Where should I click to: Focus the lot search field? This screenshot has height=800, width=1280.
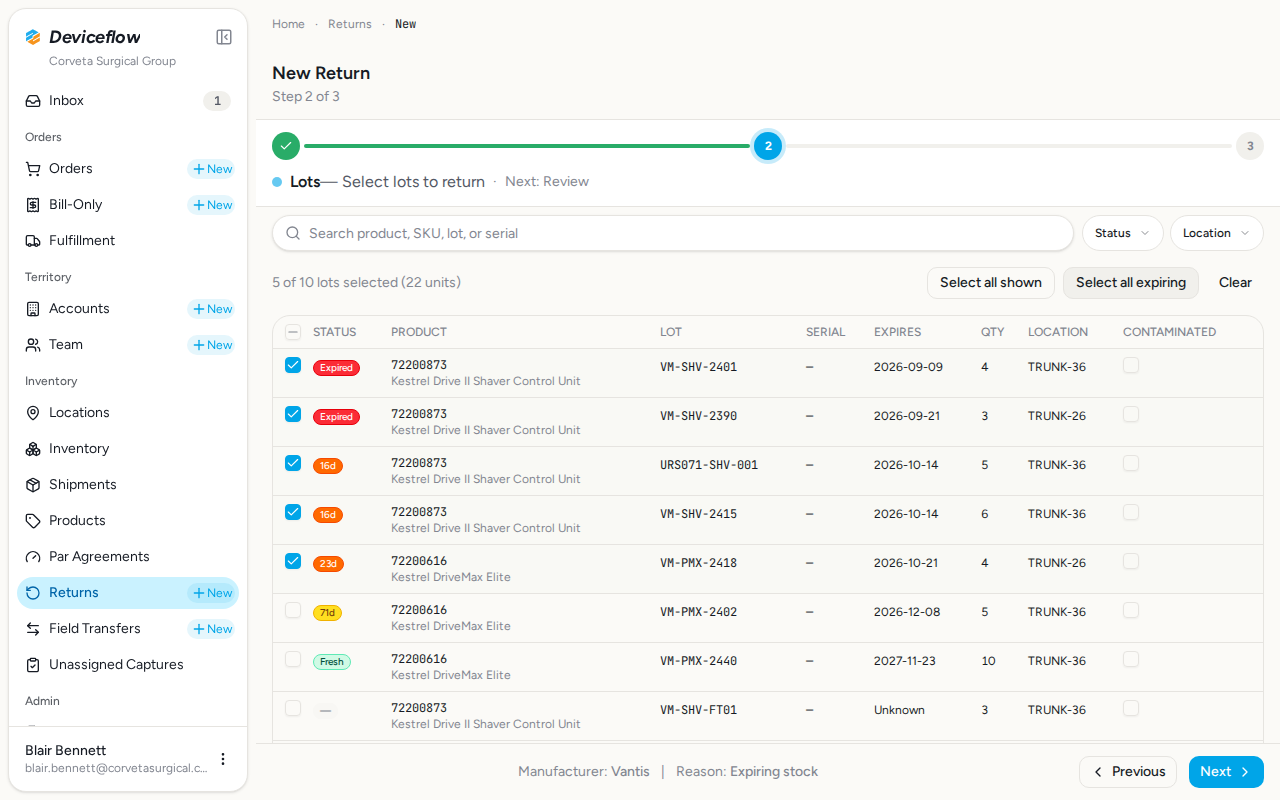pyautogui.click(x=673, y=233)
